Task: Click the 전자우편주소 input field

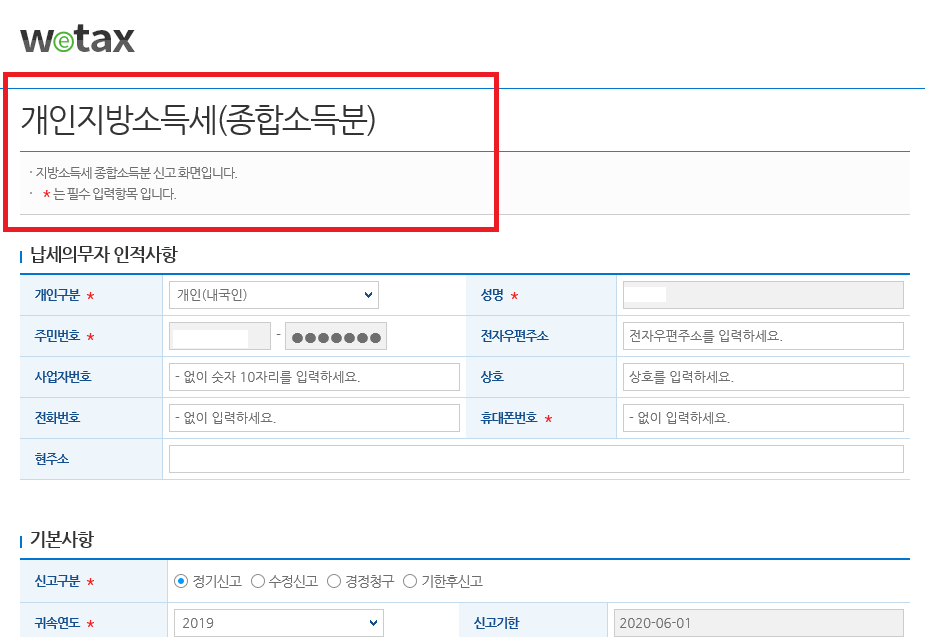Action: pos(763,336)
